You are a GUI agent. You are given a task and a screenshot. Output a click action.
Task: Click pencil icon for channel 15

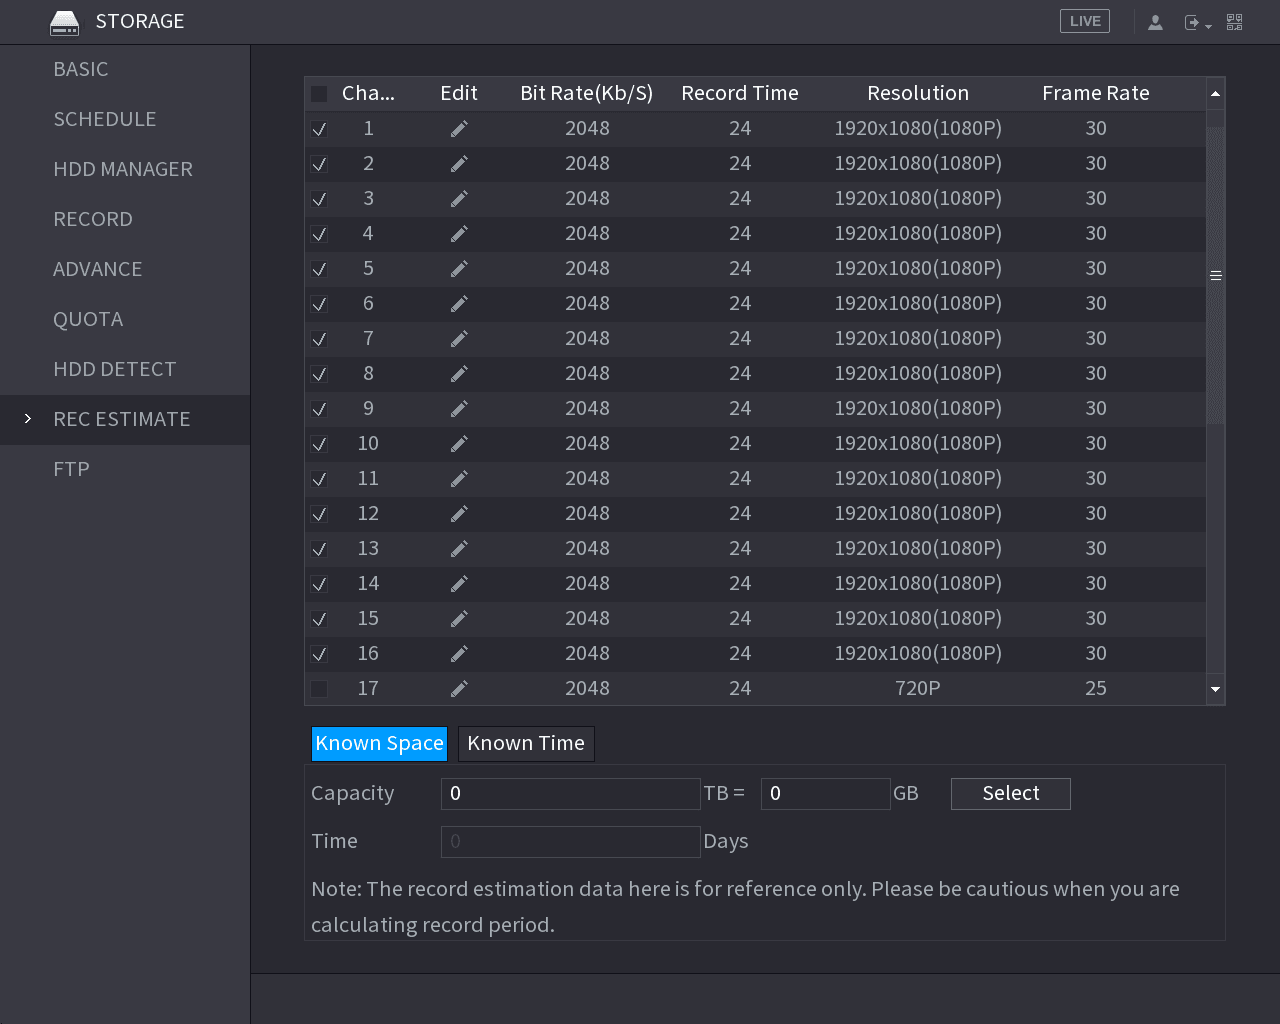pos(459,619)
